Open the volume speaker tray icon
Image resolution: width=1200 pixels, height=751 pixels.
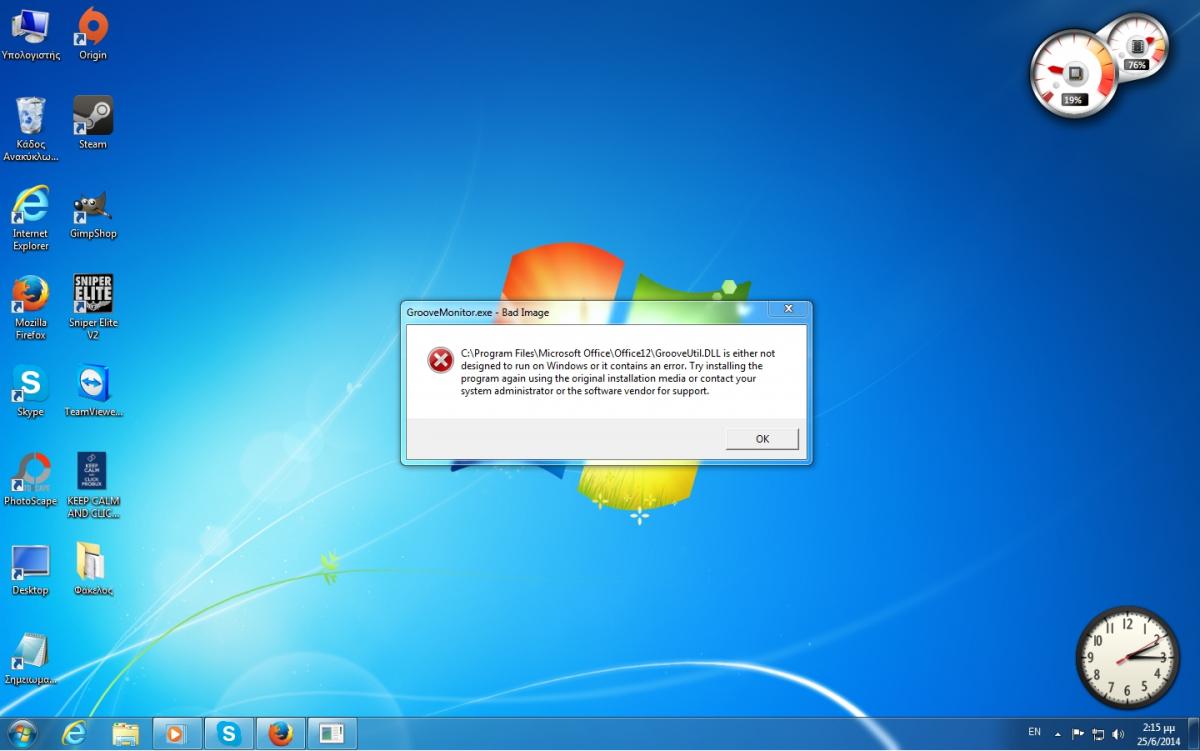tap(1118, 734)
